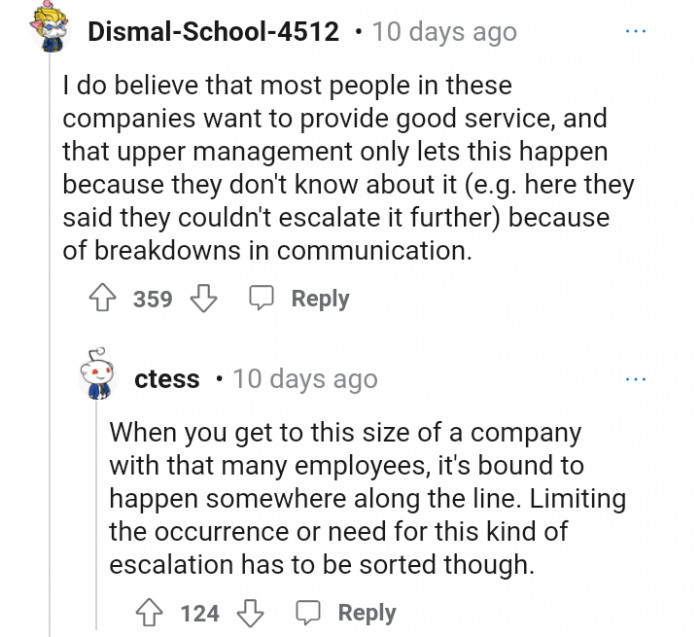The image size is (700, 637).
Task: Reply to the ctess comment
Action: [348, 613]
